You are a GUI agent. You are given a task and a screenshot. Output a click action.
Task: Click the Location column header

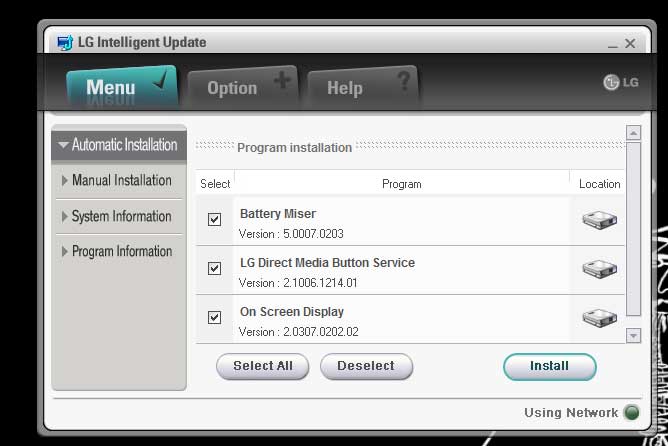point(599,184)
